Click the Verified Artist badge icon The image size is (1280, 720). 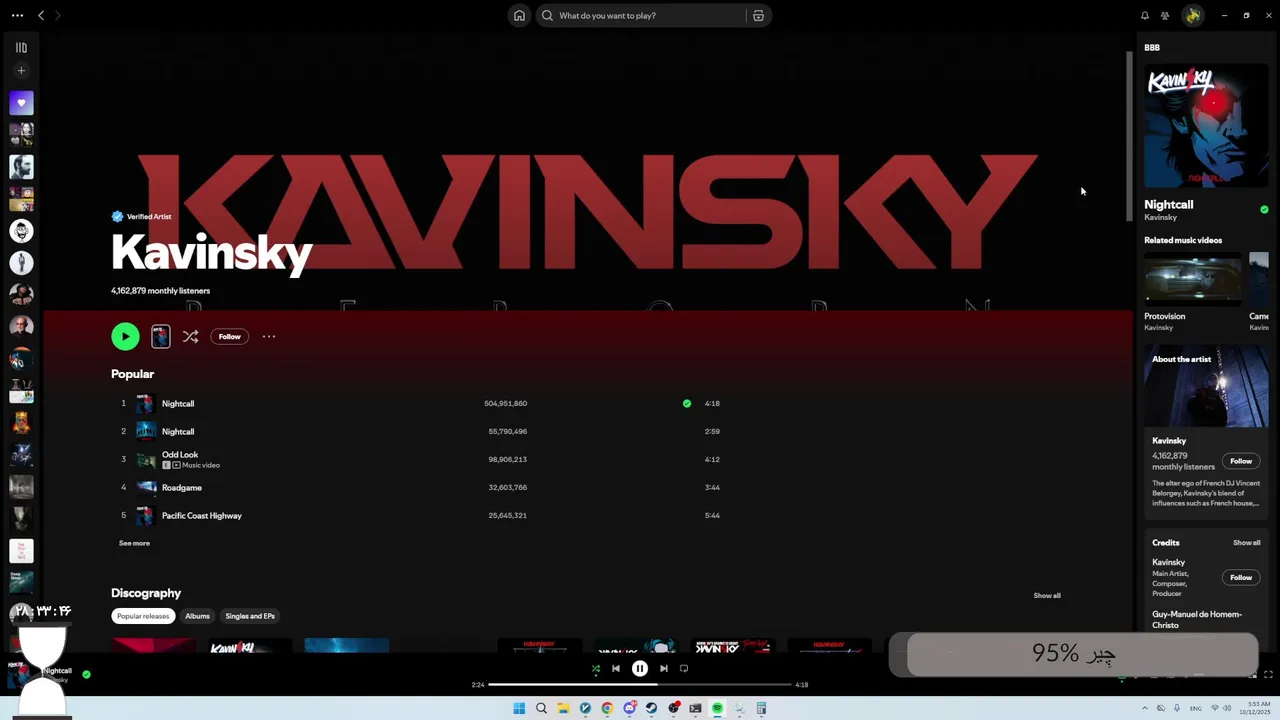click(117, 216)
